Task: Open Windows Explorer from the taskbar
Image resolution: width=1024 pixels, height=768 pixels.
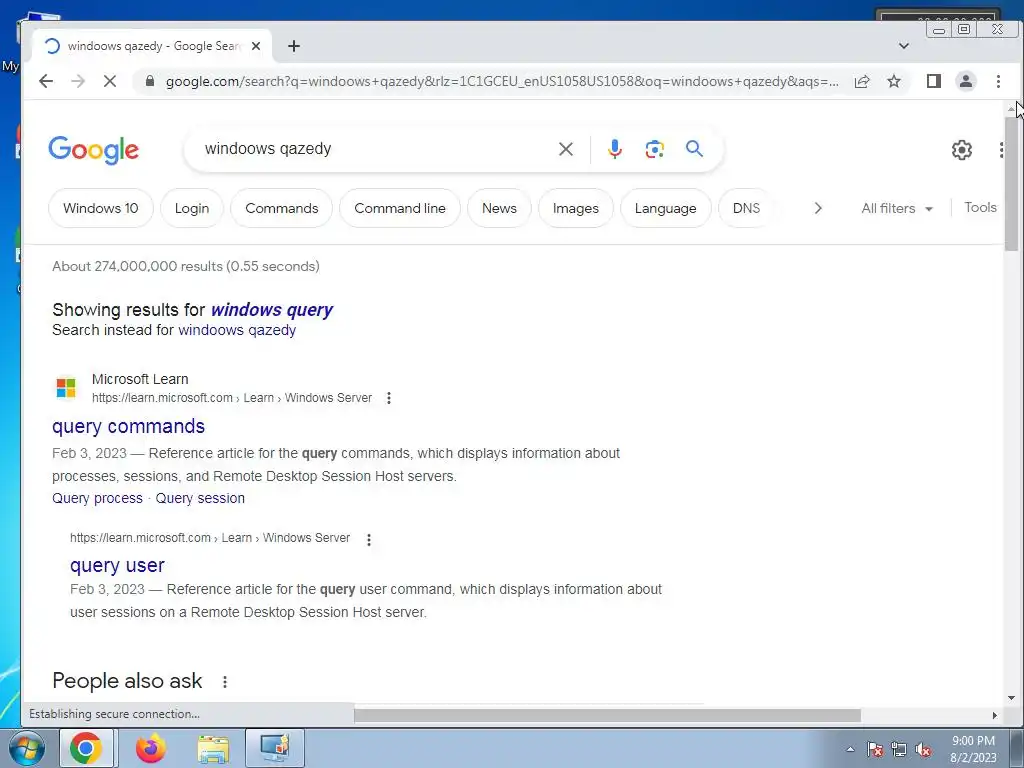Action: pos(213,748)
